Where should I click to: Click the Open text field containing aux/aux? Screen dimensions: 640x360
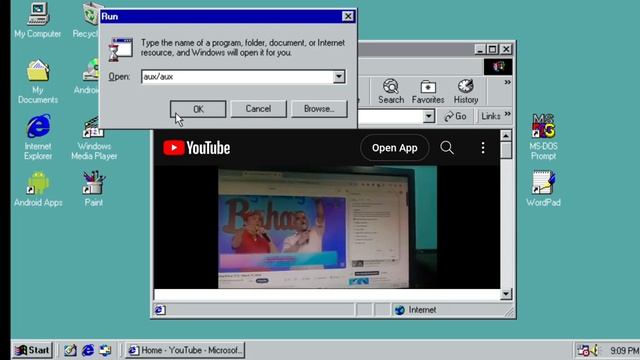pos(238,77)
